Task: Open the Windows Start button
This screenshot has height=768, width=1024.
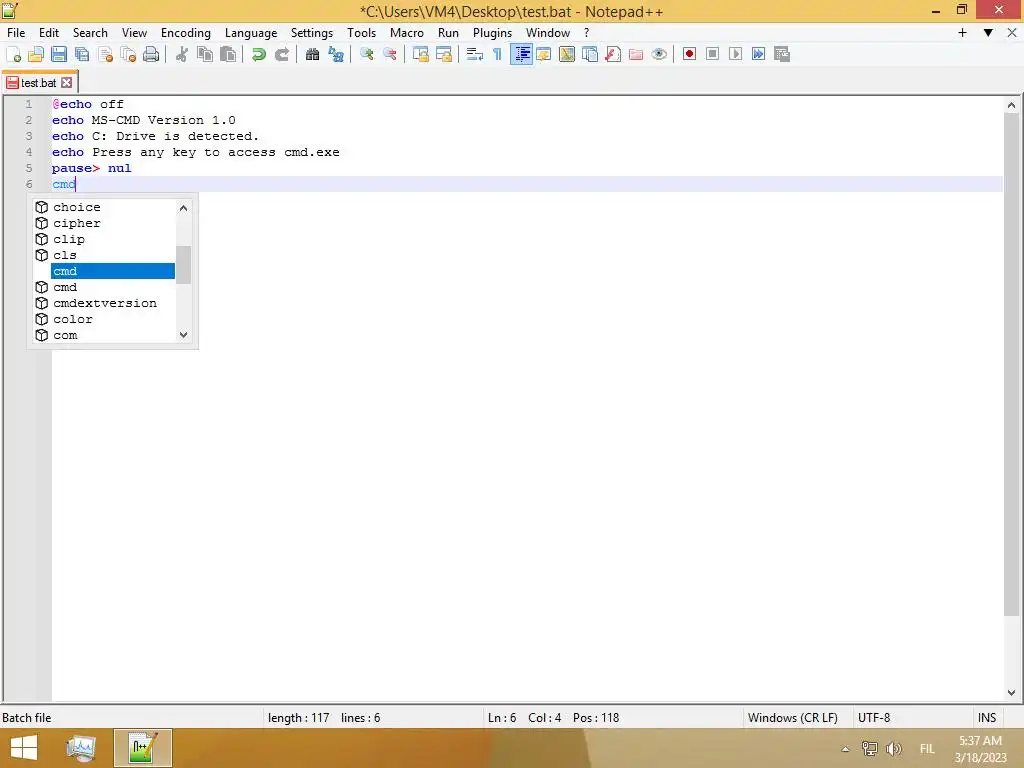Action: pyautogui.click(x=24, y=748)
